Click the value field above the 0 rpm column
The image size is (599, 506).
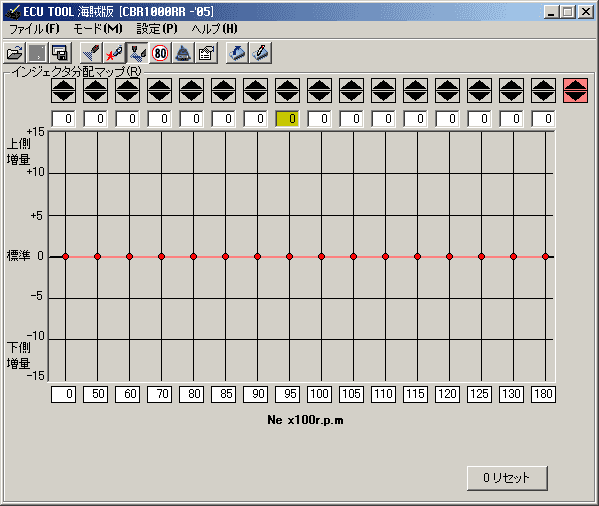point(63,119)
